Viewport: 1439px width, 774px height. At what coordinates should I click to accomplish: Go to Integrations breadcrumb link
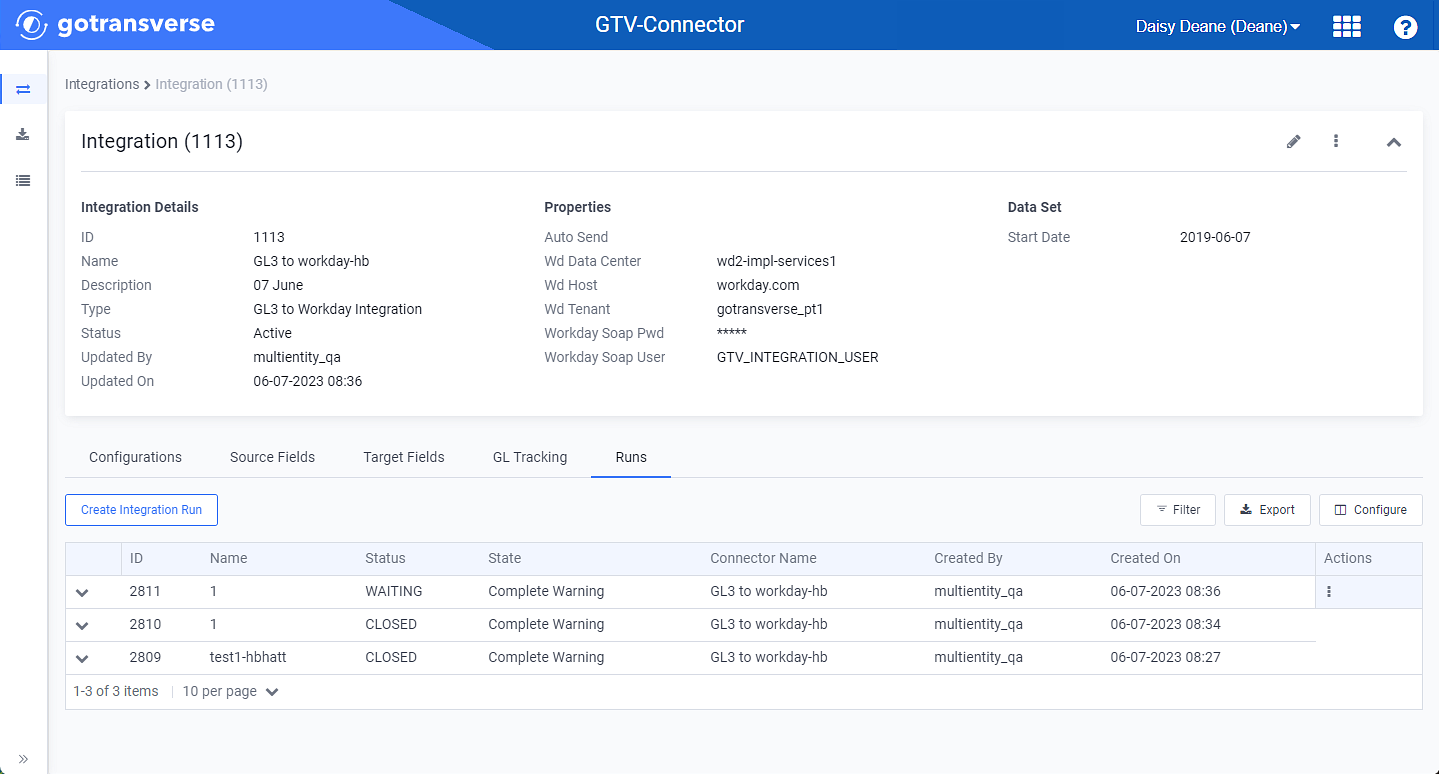102,84
